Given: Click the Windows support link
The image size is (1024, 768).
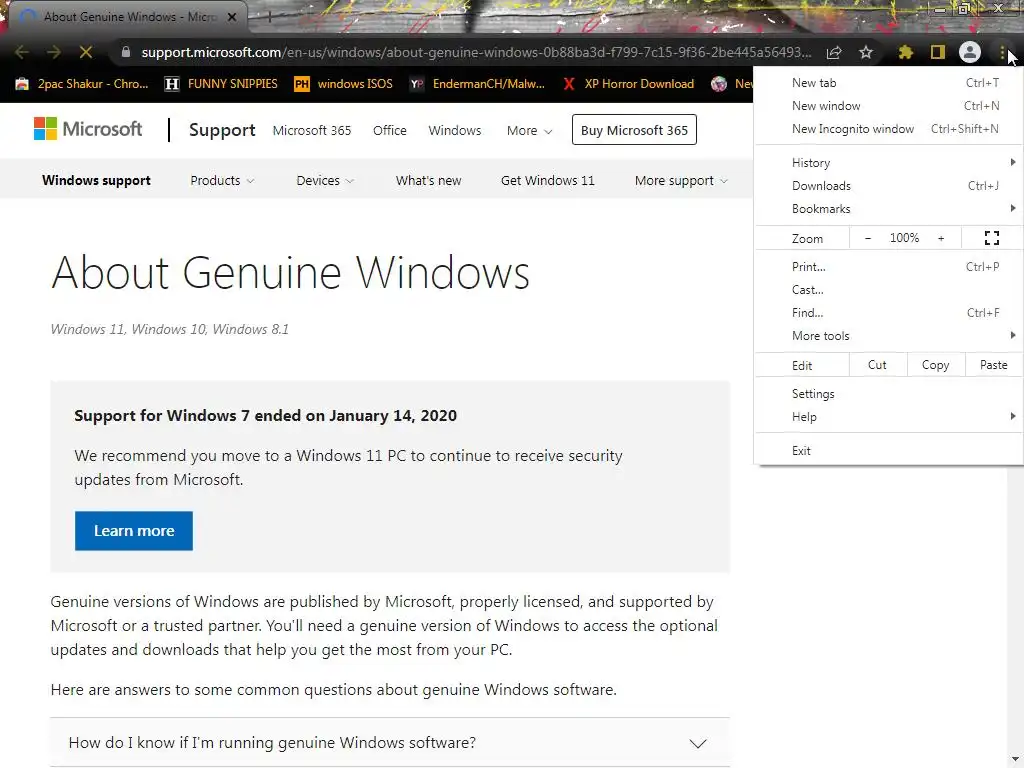Looking at the screenshot, I should point(96,180).
